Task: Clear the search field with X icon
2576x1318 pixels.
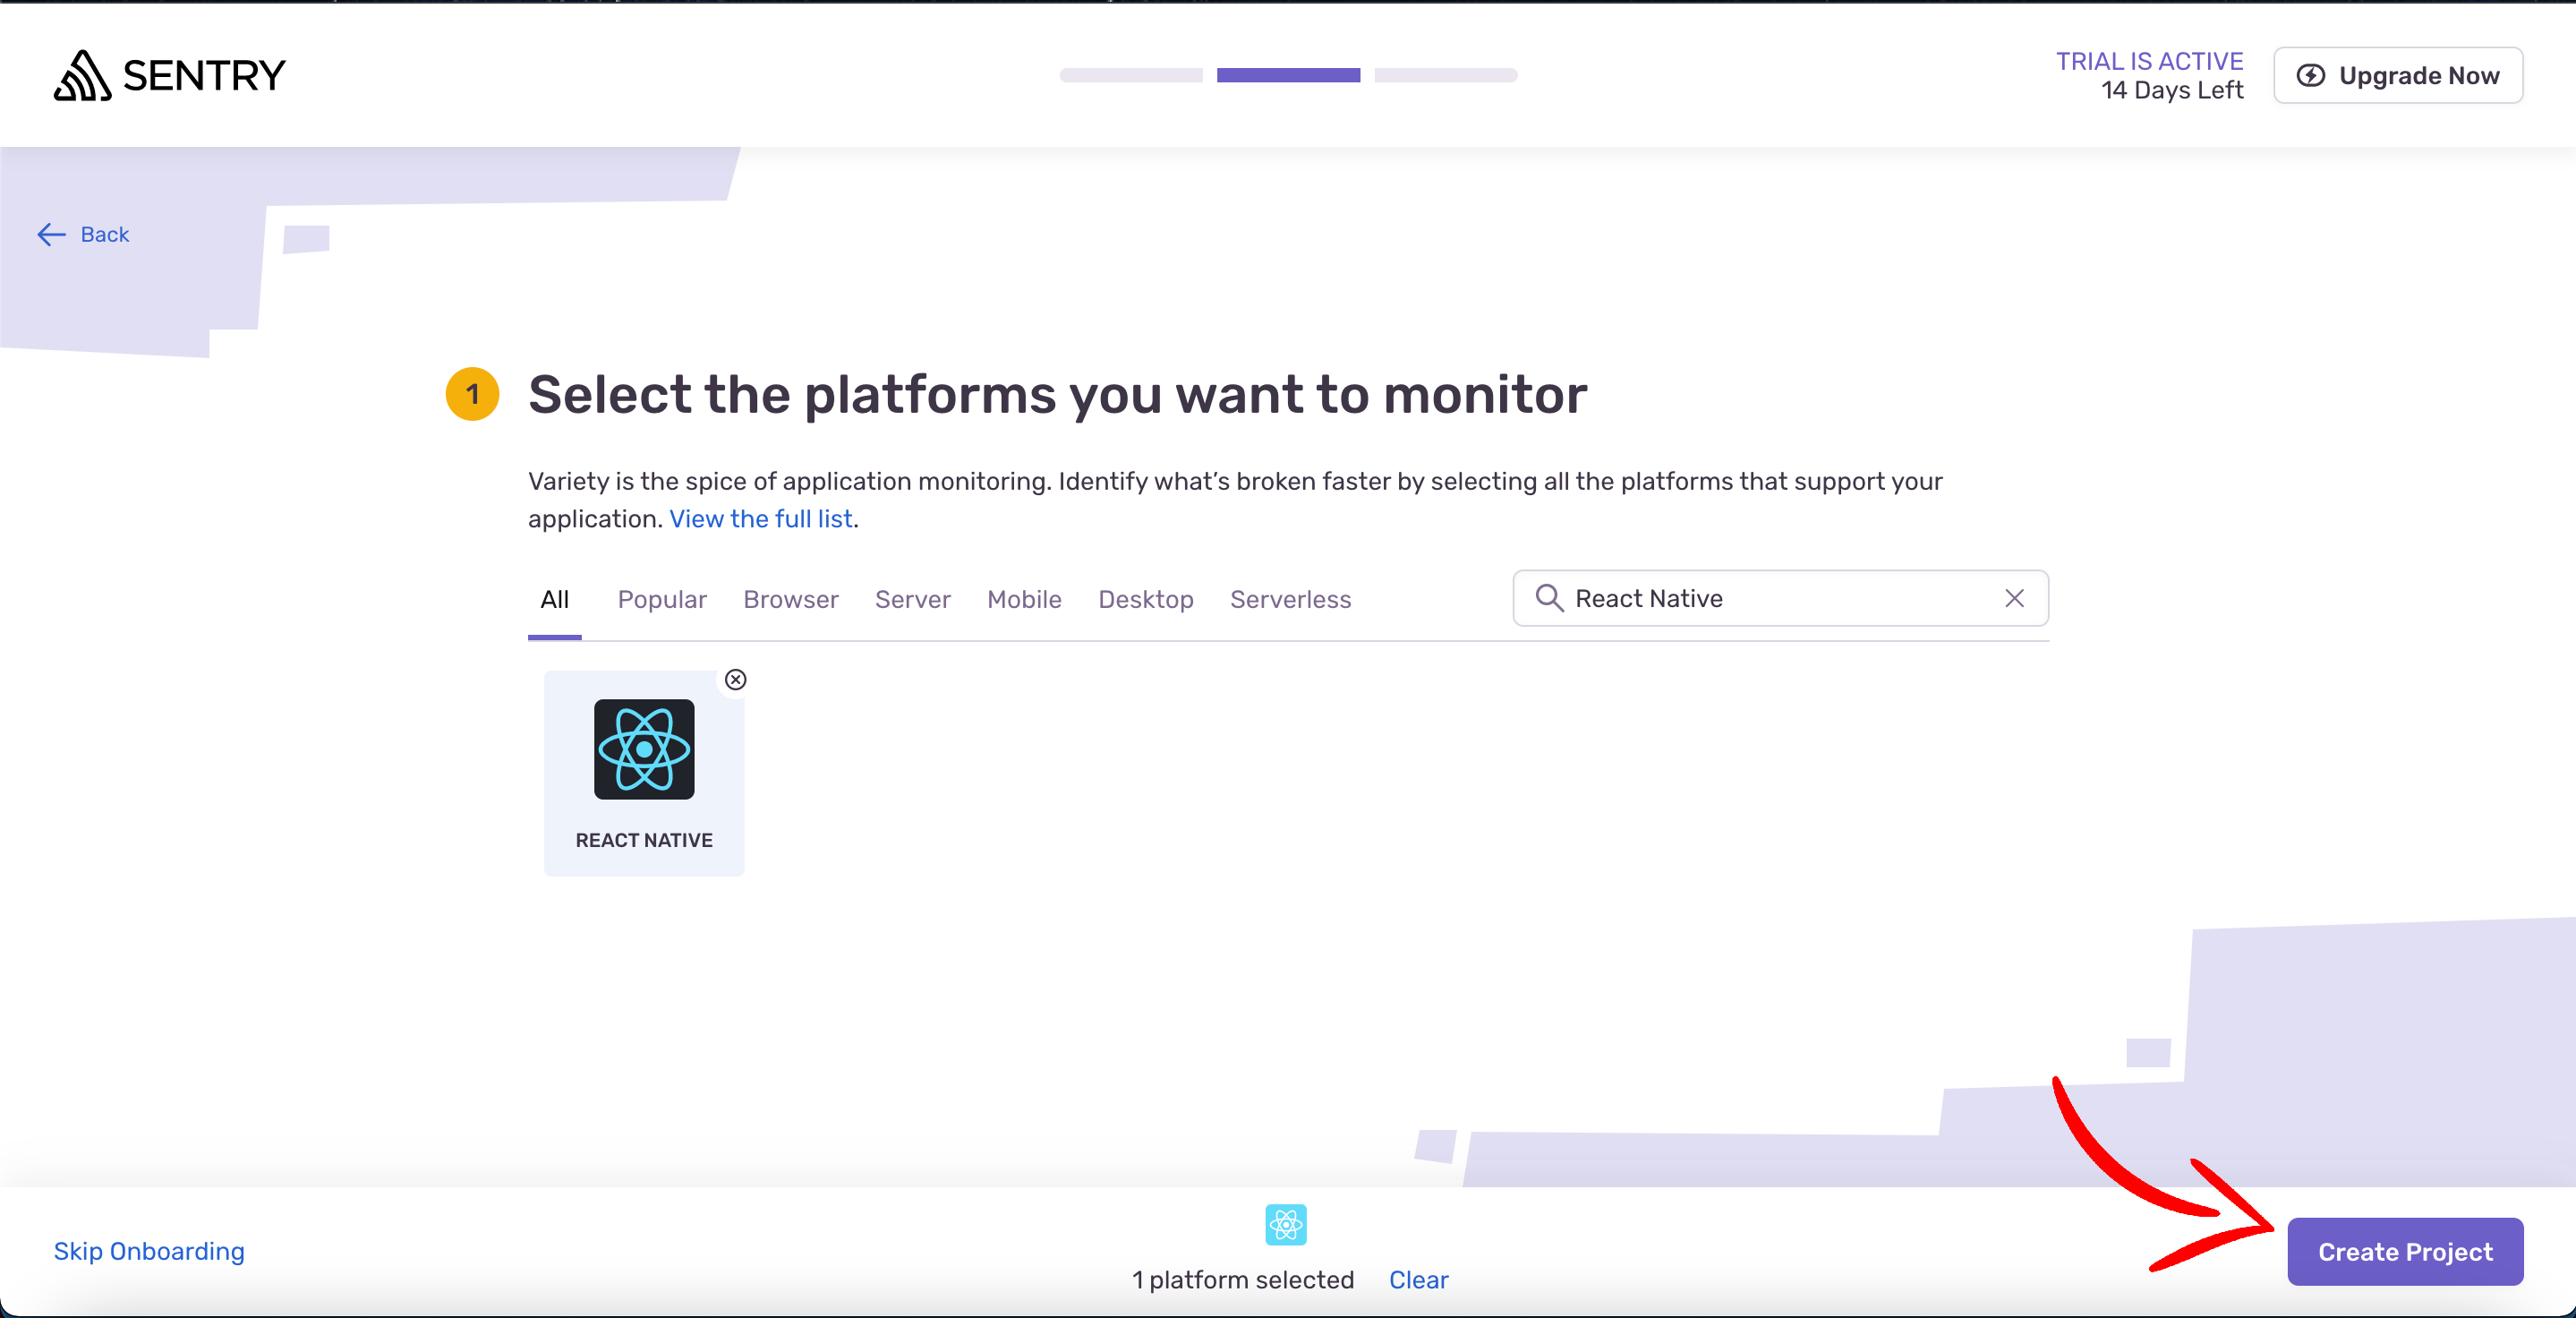Action: (2014, 598)
